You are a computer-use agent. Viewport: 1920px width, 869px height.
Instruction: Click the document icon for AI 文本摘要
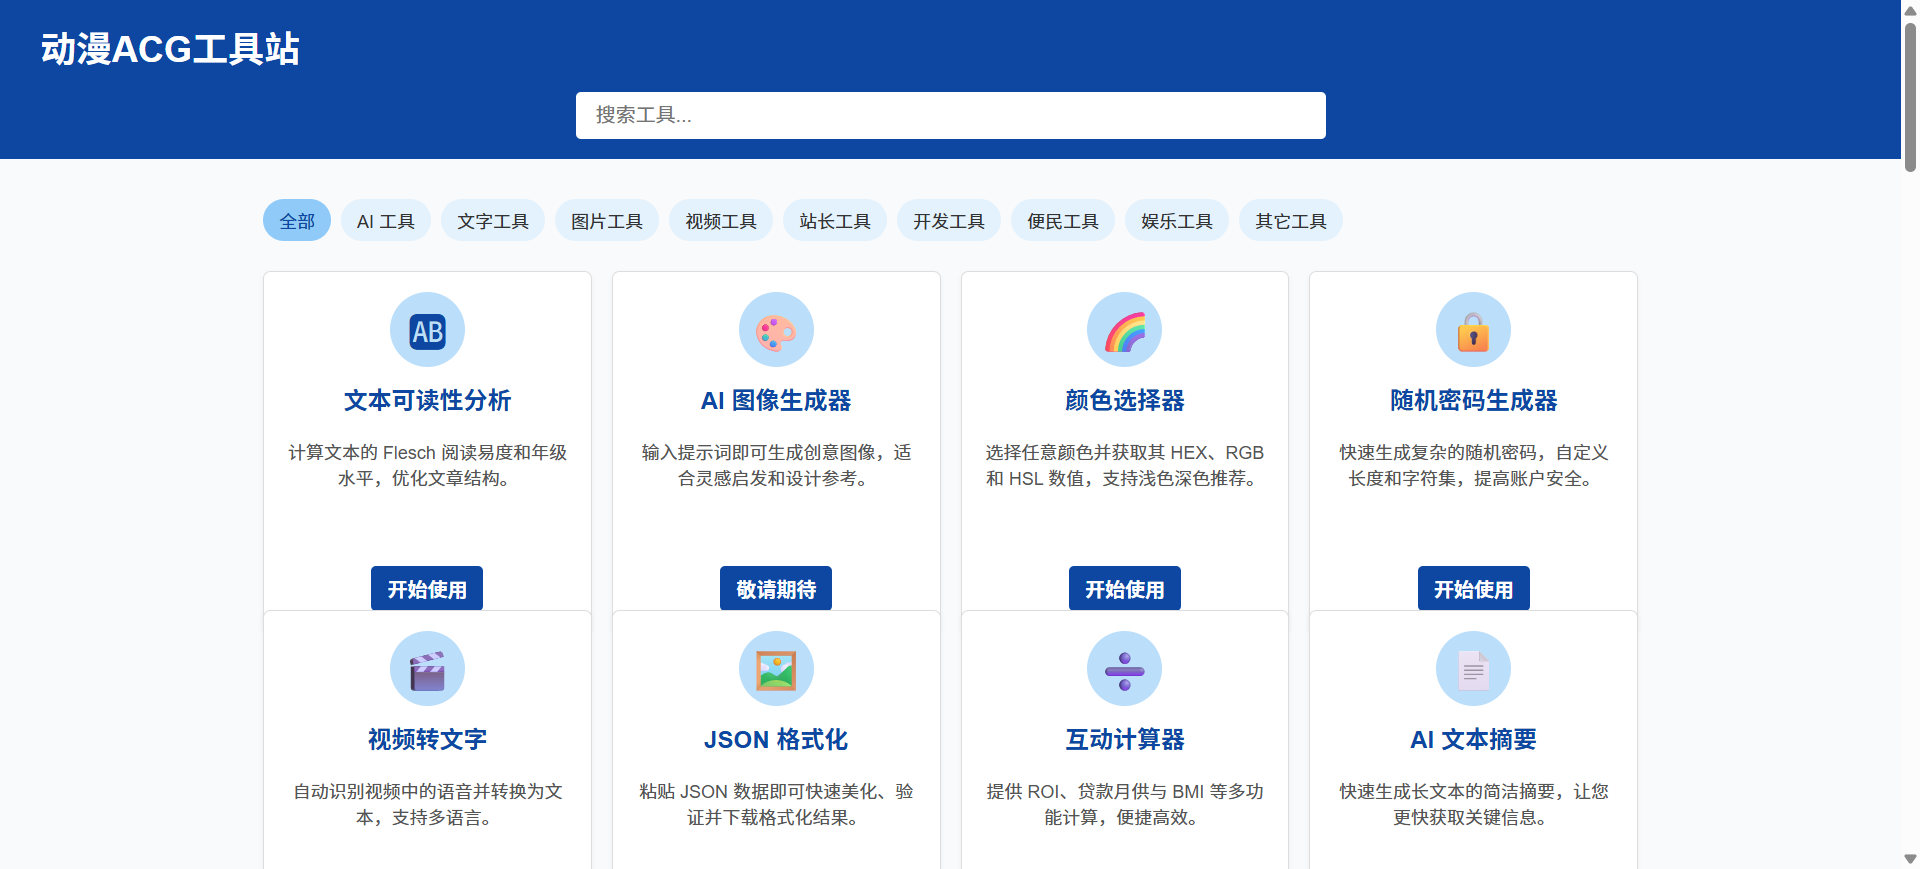pos(1473,669)
